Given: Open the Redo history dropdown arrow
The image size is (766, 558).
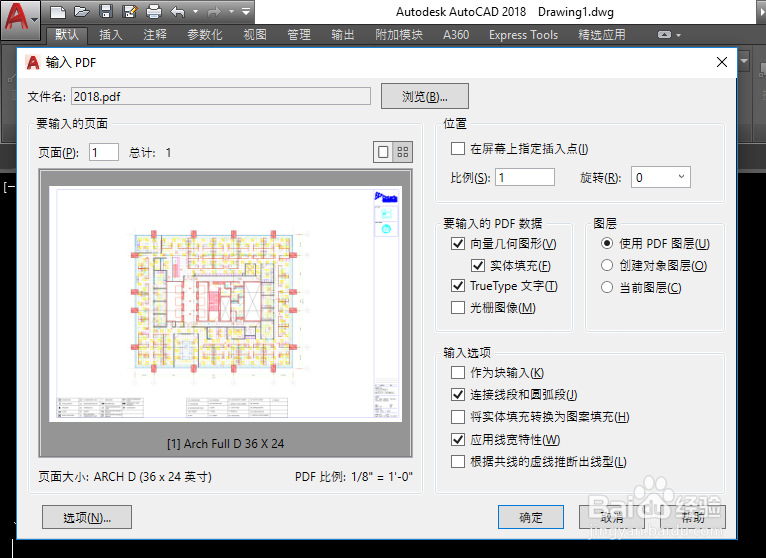Looking at the screenshot, I should pos(232,12).
